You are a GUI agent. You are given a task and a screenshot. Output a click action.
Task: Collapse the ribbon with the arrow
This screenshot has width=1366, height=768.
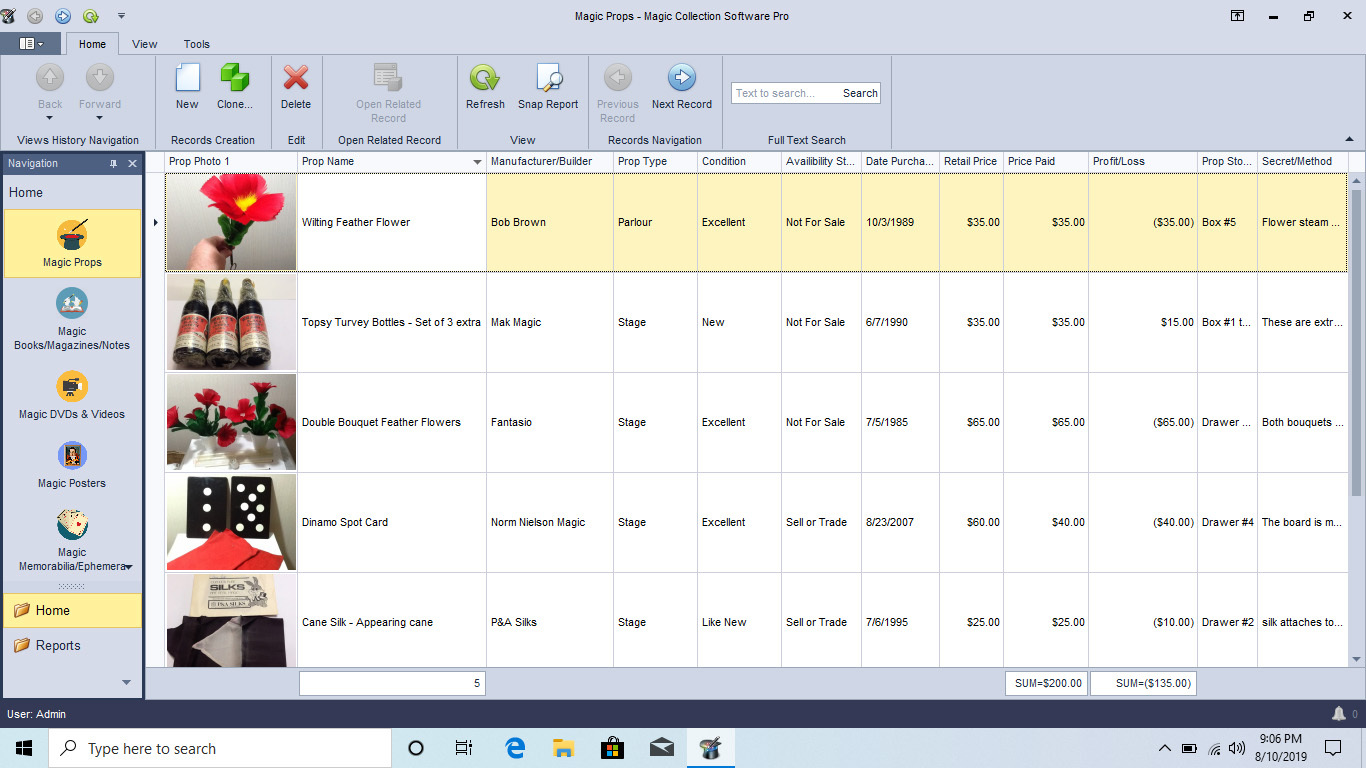pyautogui.click(x=1349, y=139)
